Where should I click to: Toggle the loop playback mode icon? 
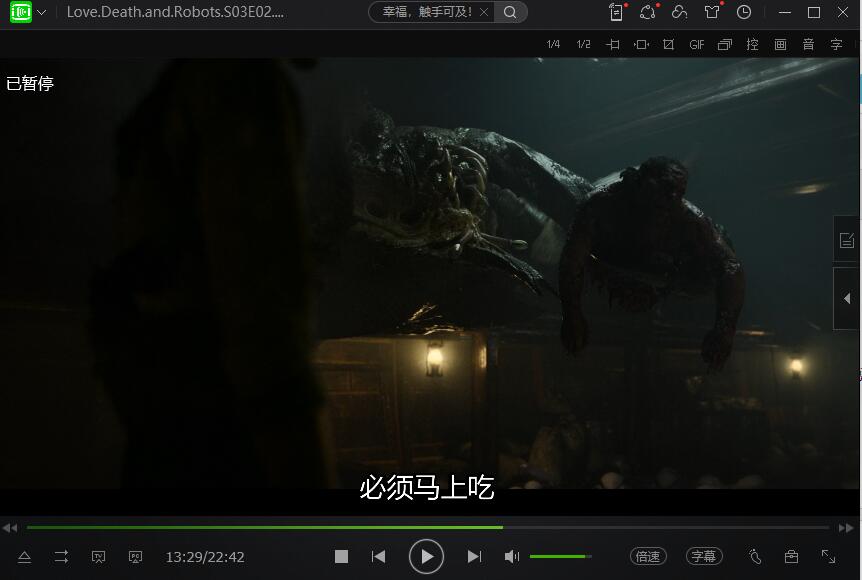coord(61,556)
